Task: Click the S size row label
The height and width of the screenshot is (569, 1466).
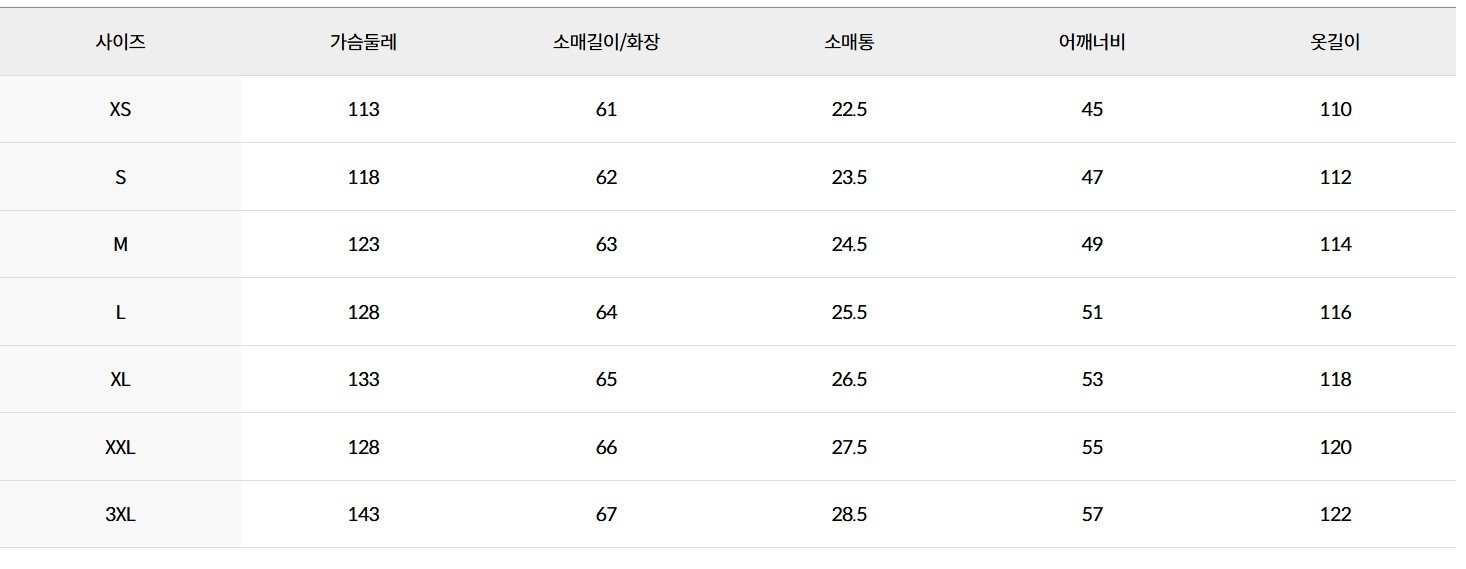Action: (x=120, y=177)
